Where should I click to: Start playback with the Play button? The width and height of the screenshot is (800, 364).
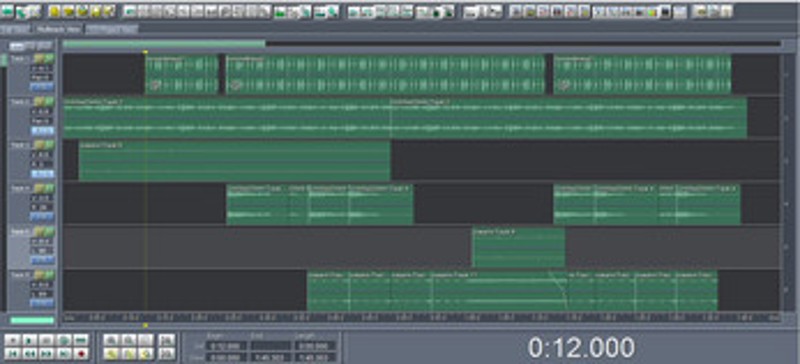30,340
